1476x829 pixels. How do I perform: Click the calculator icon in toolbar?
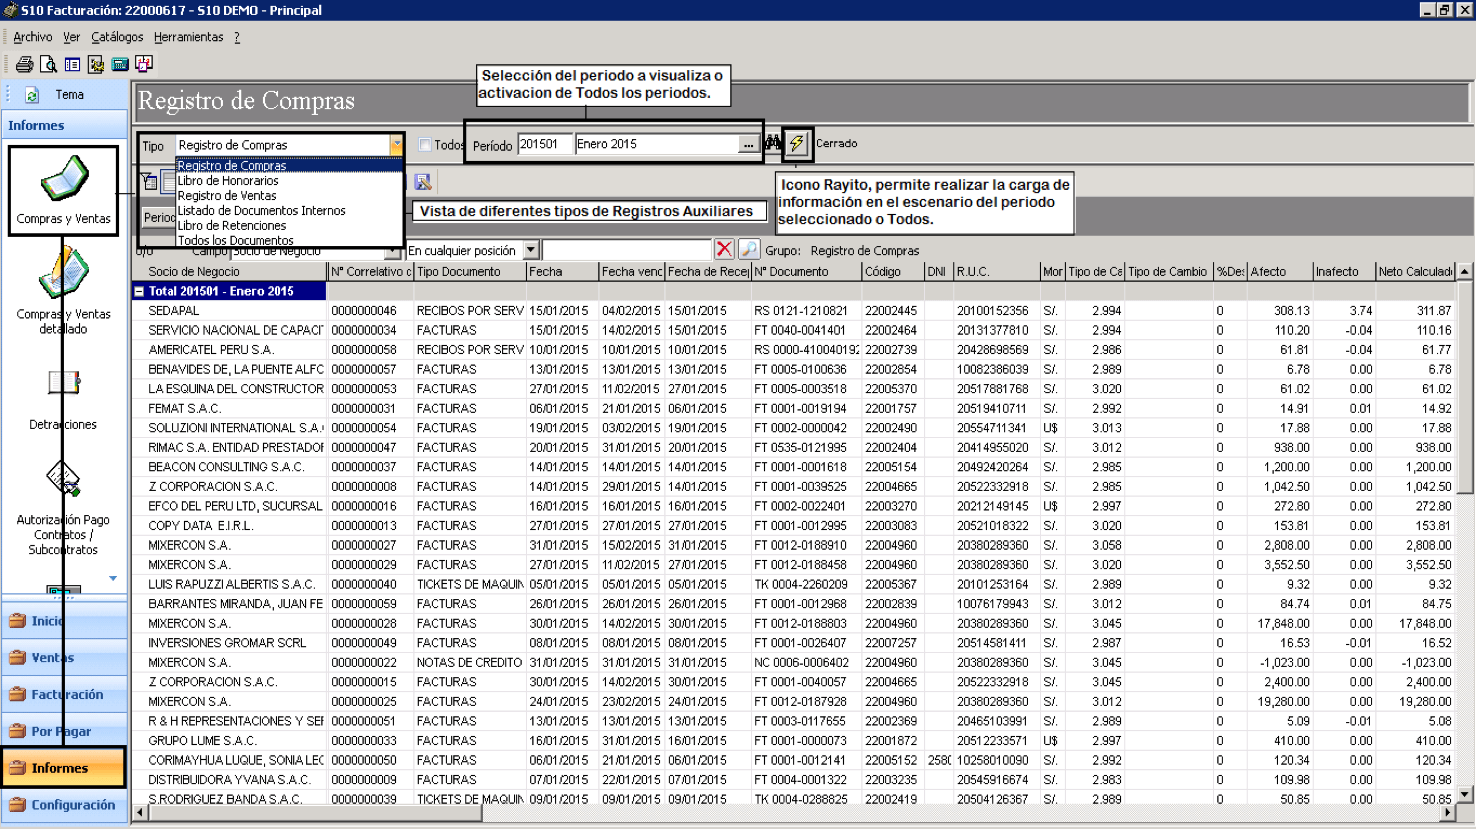coord(120,64)
